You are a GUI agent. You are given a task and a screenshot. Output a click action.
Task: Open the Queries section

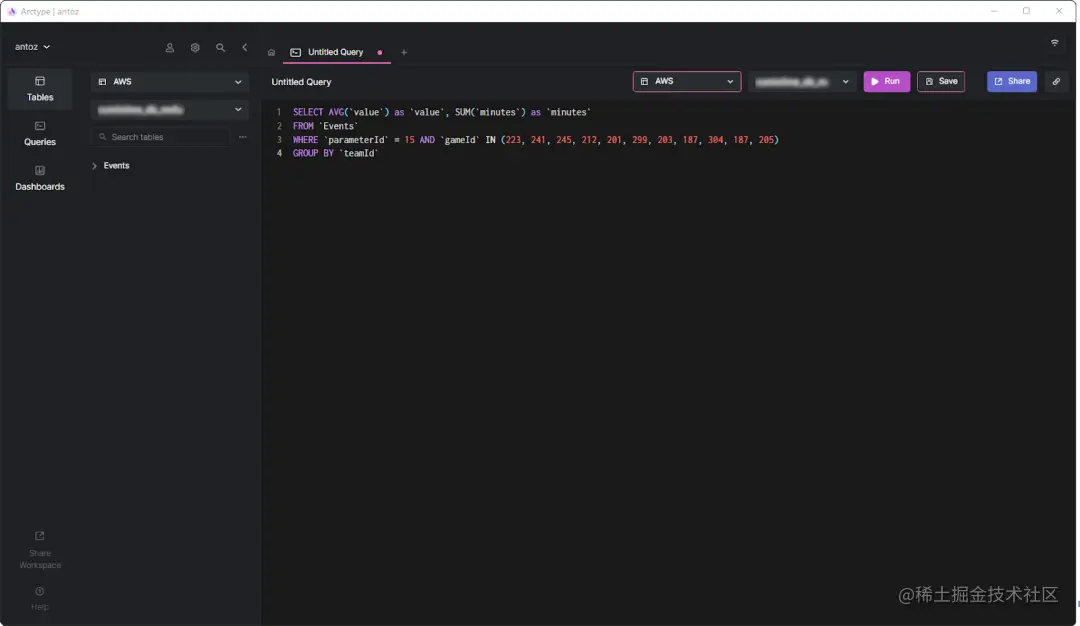40,134
